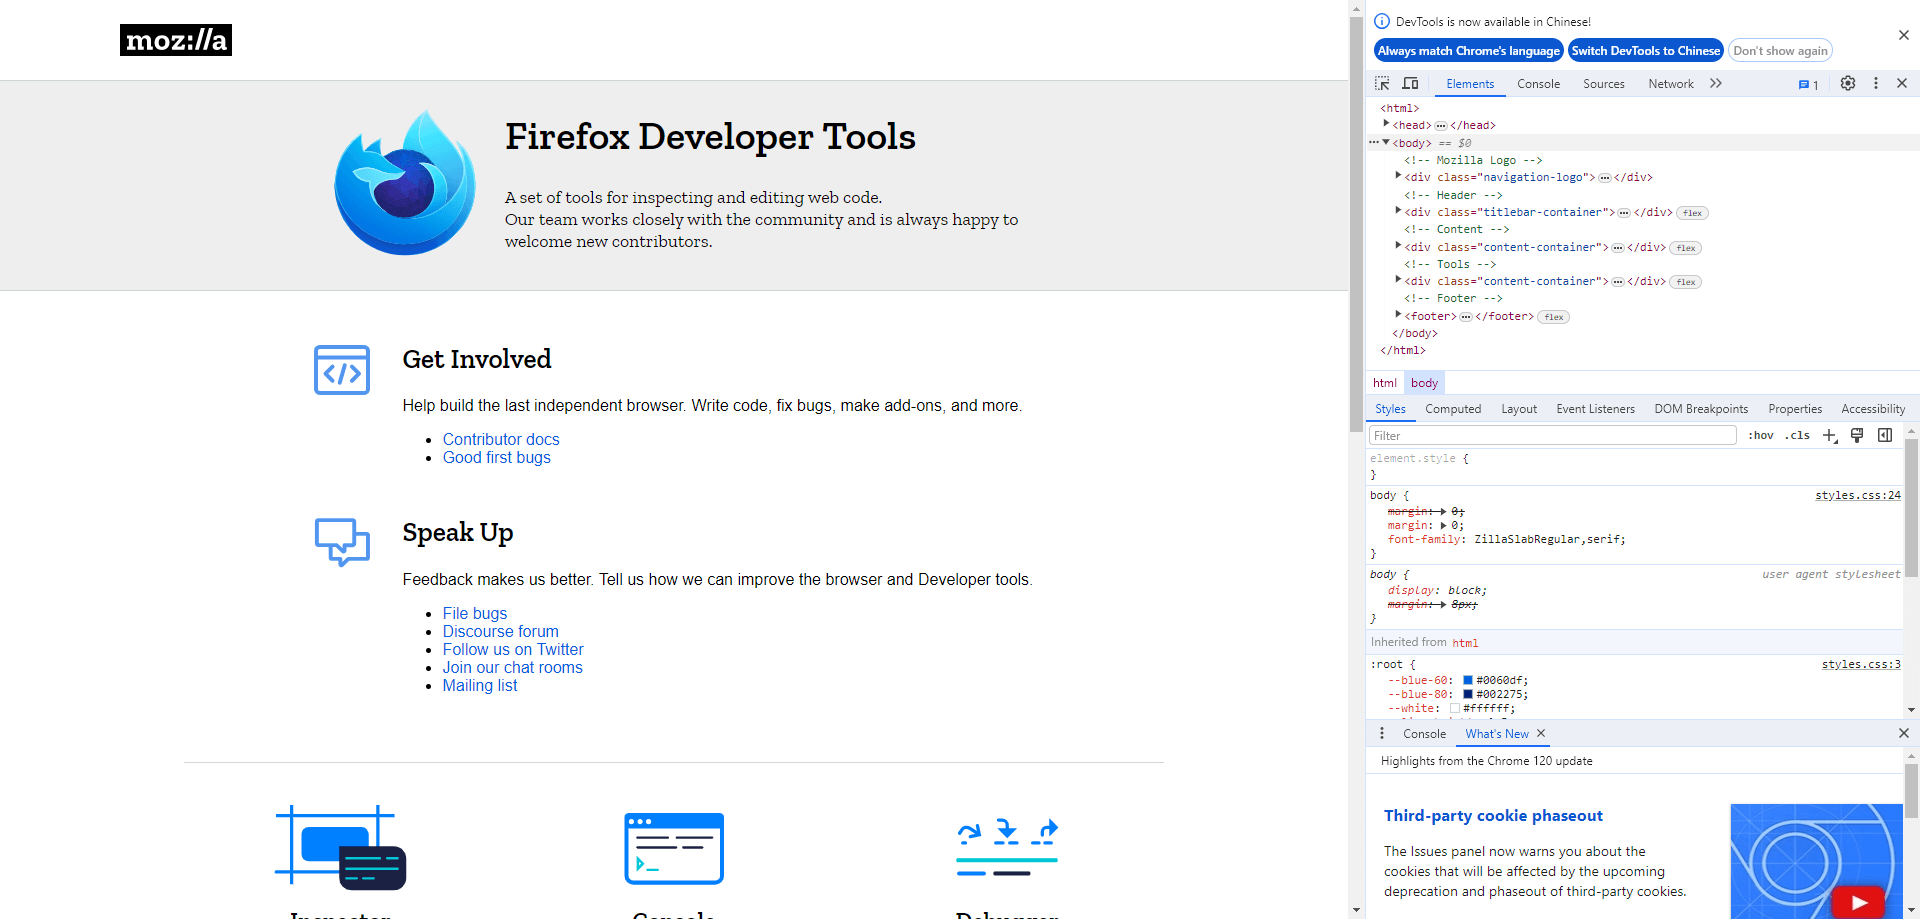Close the bottom drawer panel
Image resolution: width=1920 pixels, height=919 pixels.
pos(1904,734)
